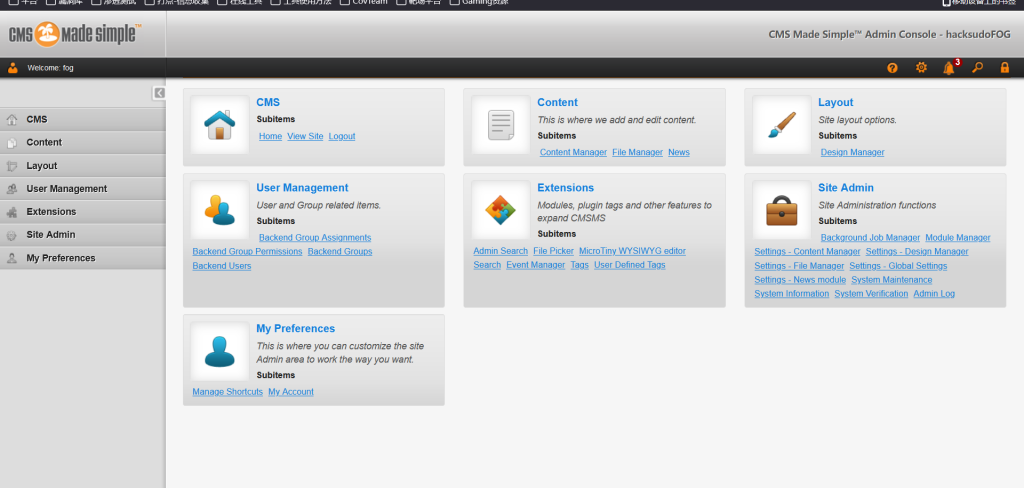Viewport: 1024px width, 488px height.
Task: Open the My Account link
Action: (x=291, y=392)
